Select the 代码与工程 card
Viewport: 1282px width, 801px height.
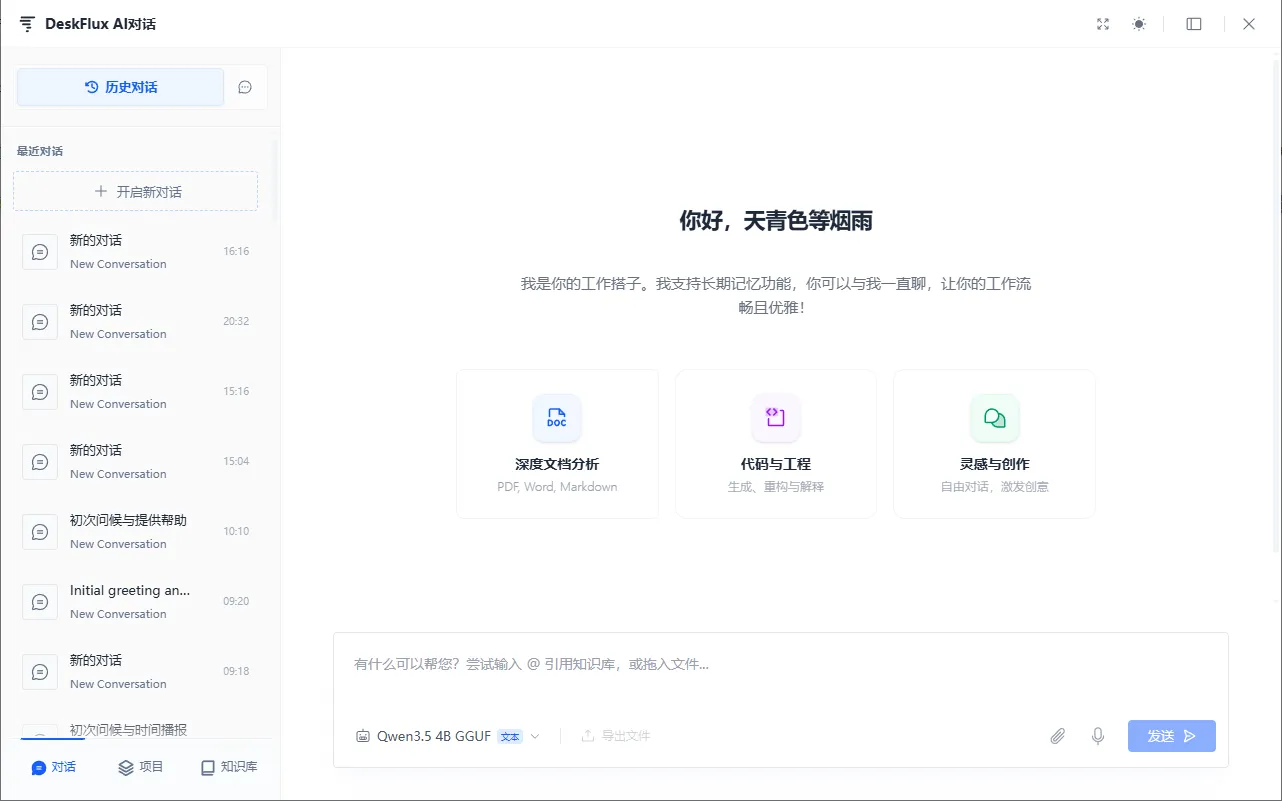click(x=776, y=444)
